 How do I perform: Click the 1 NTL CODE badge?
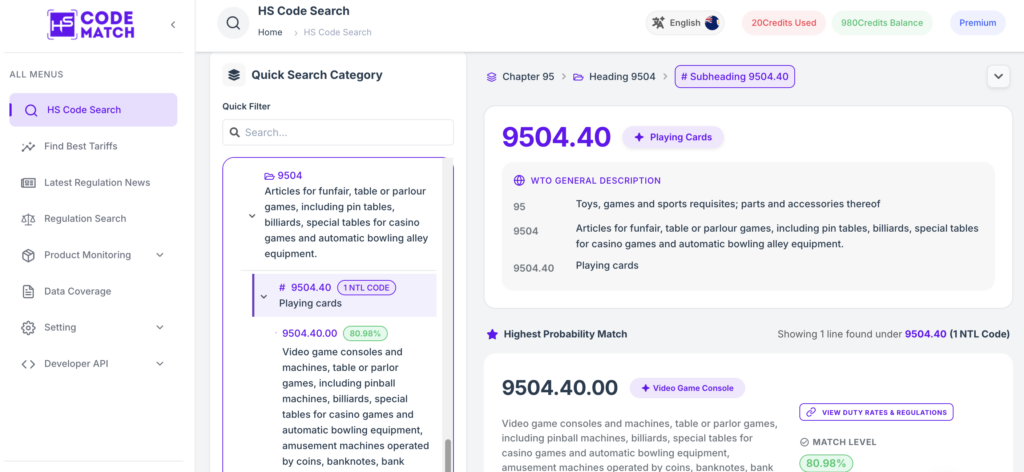coord(366,287)
